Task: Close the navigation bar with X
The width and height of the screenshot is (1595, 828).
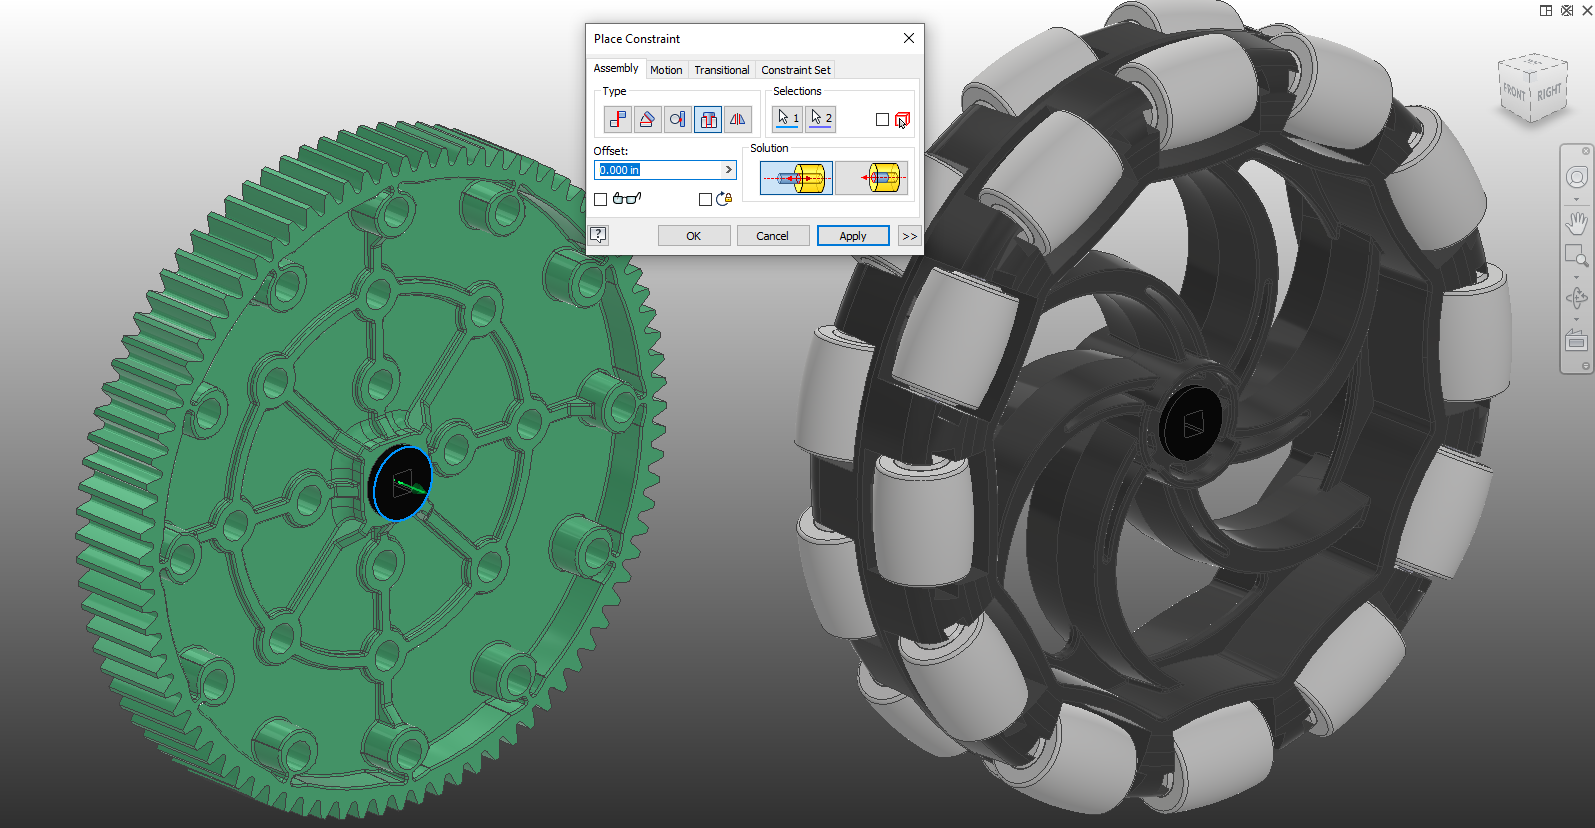Action: pos(1586,151)
